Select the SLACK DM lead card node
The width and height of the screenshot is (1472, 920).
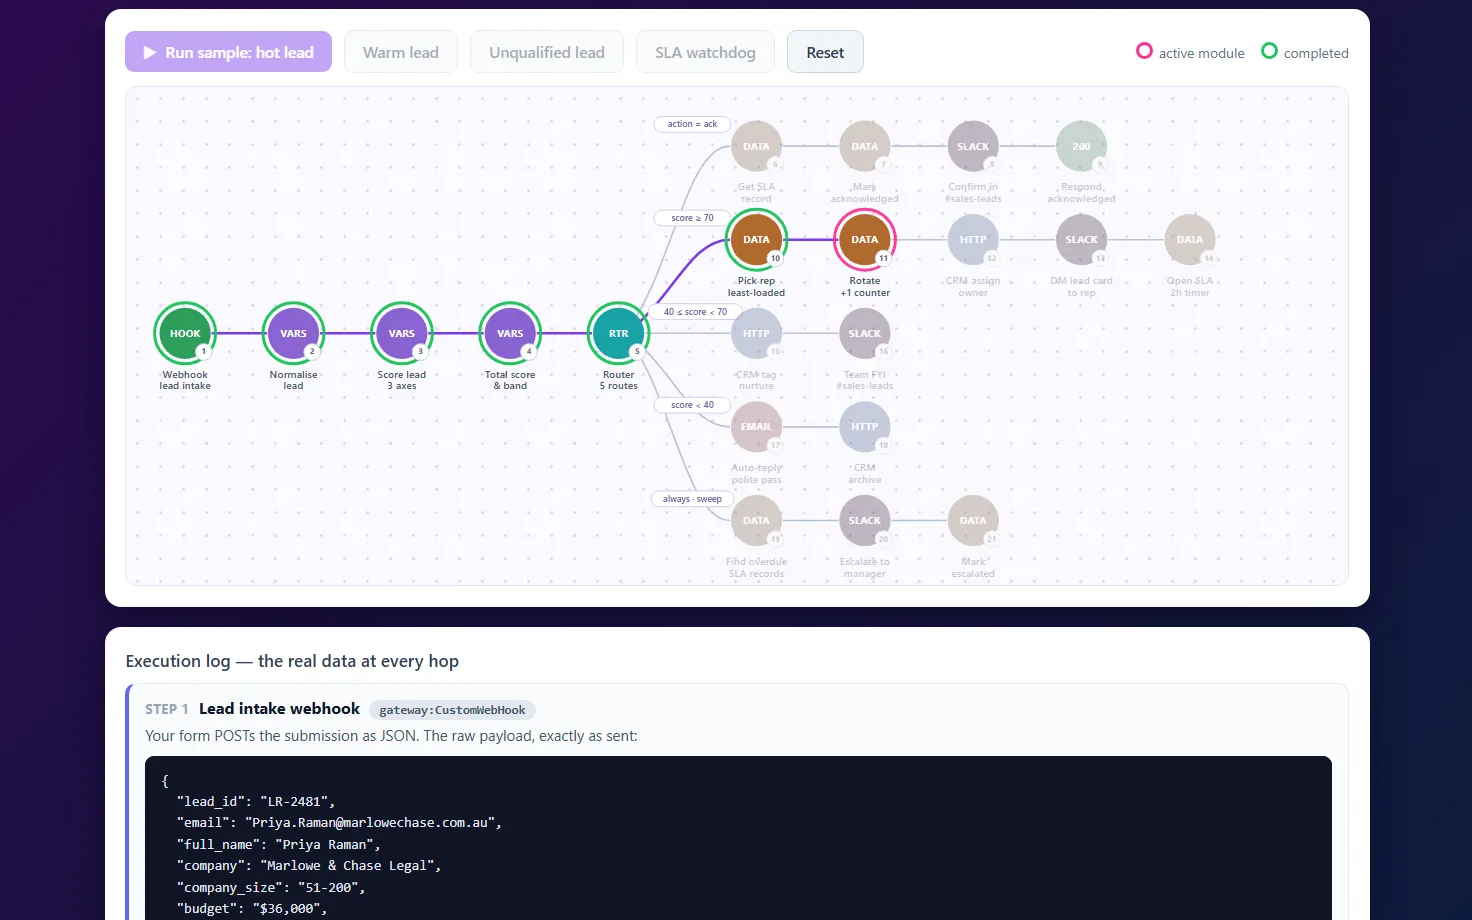click(x=1081, y=240)
